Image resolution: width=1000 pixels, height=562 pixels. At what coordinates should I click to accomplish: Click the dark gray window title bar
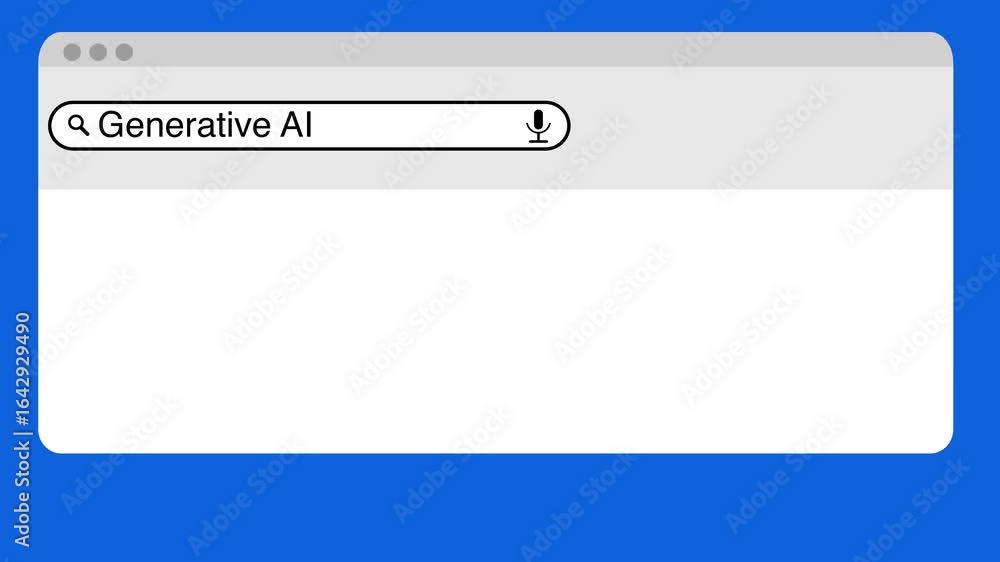pos(496,50)
